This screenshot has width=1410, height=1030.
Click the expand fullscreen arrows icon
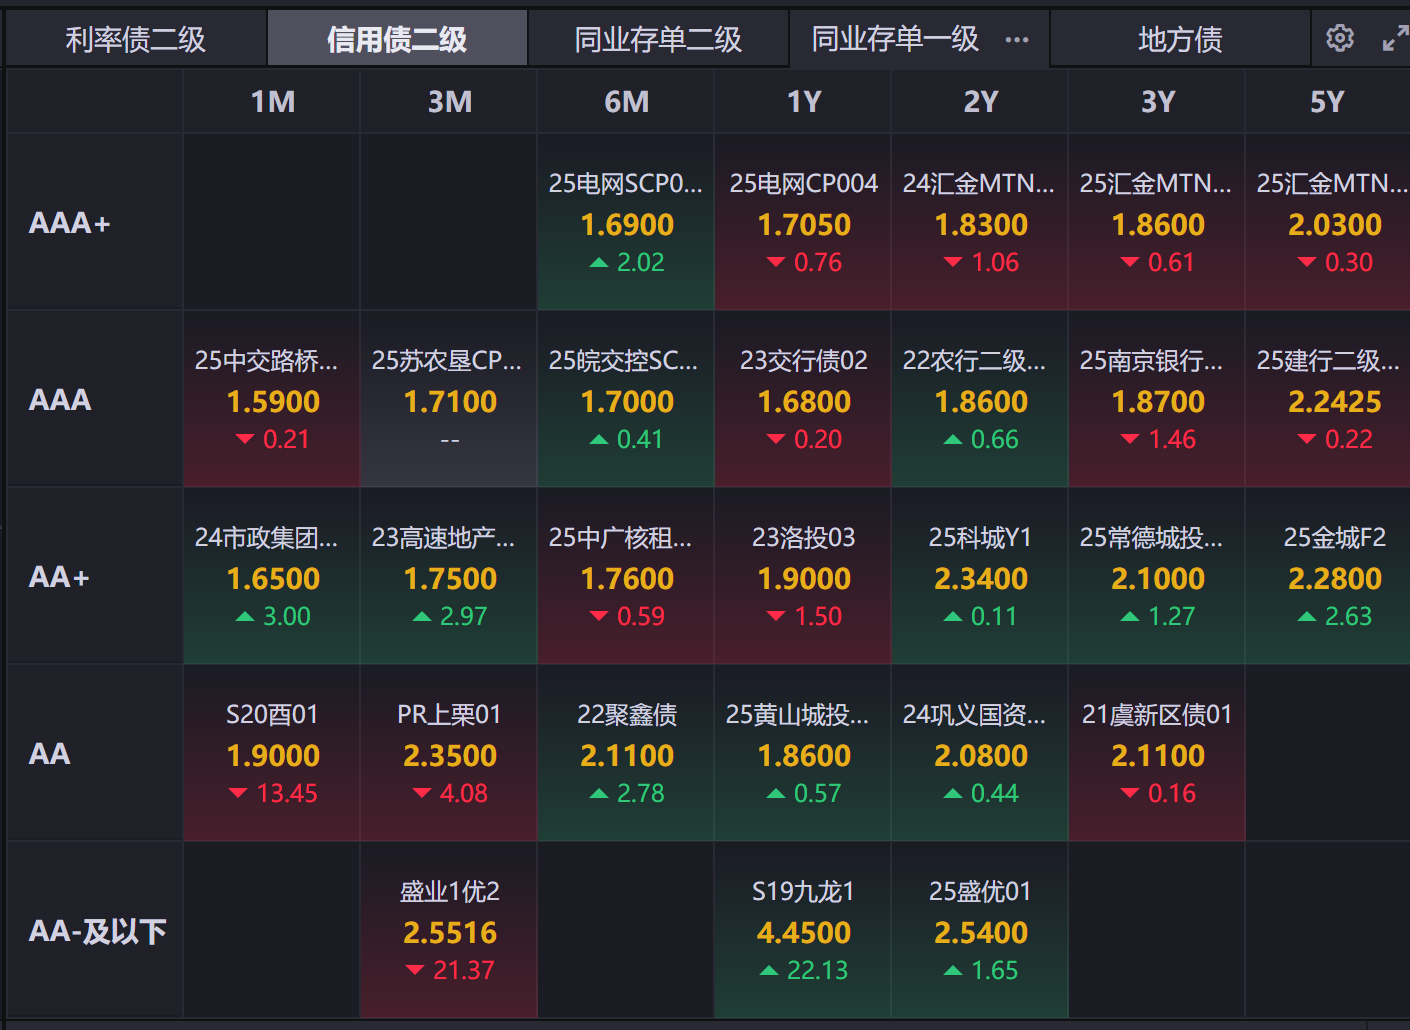tap(1394, 39)
